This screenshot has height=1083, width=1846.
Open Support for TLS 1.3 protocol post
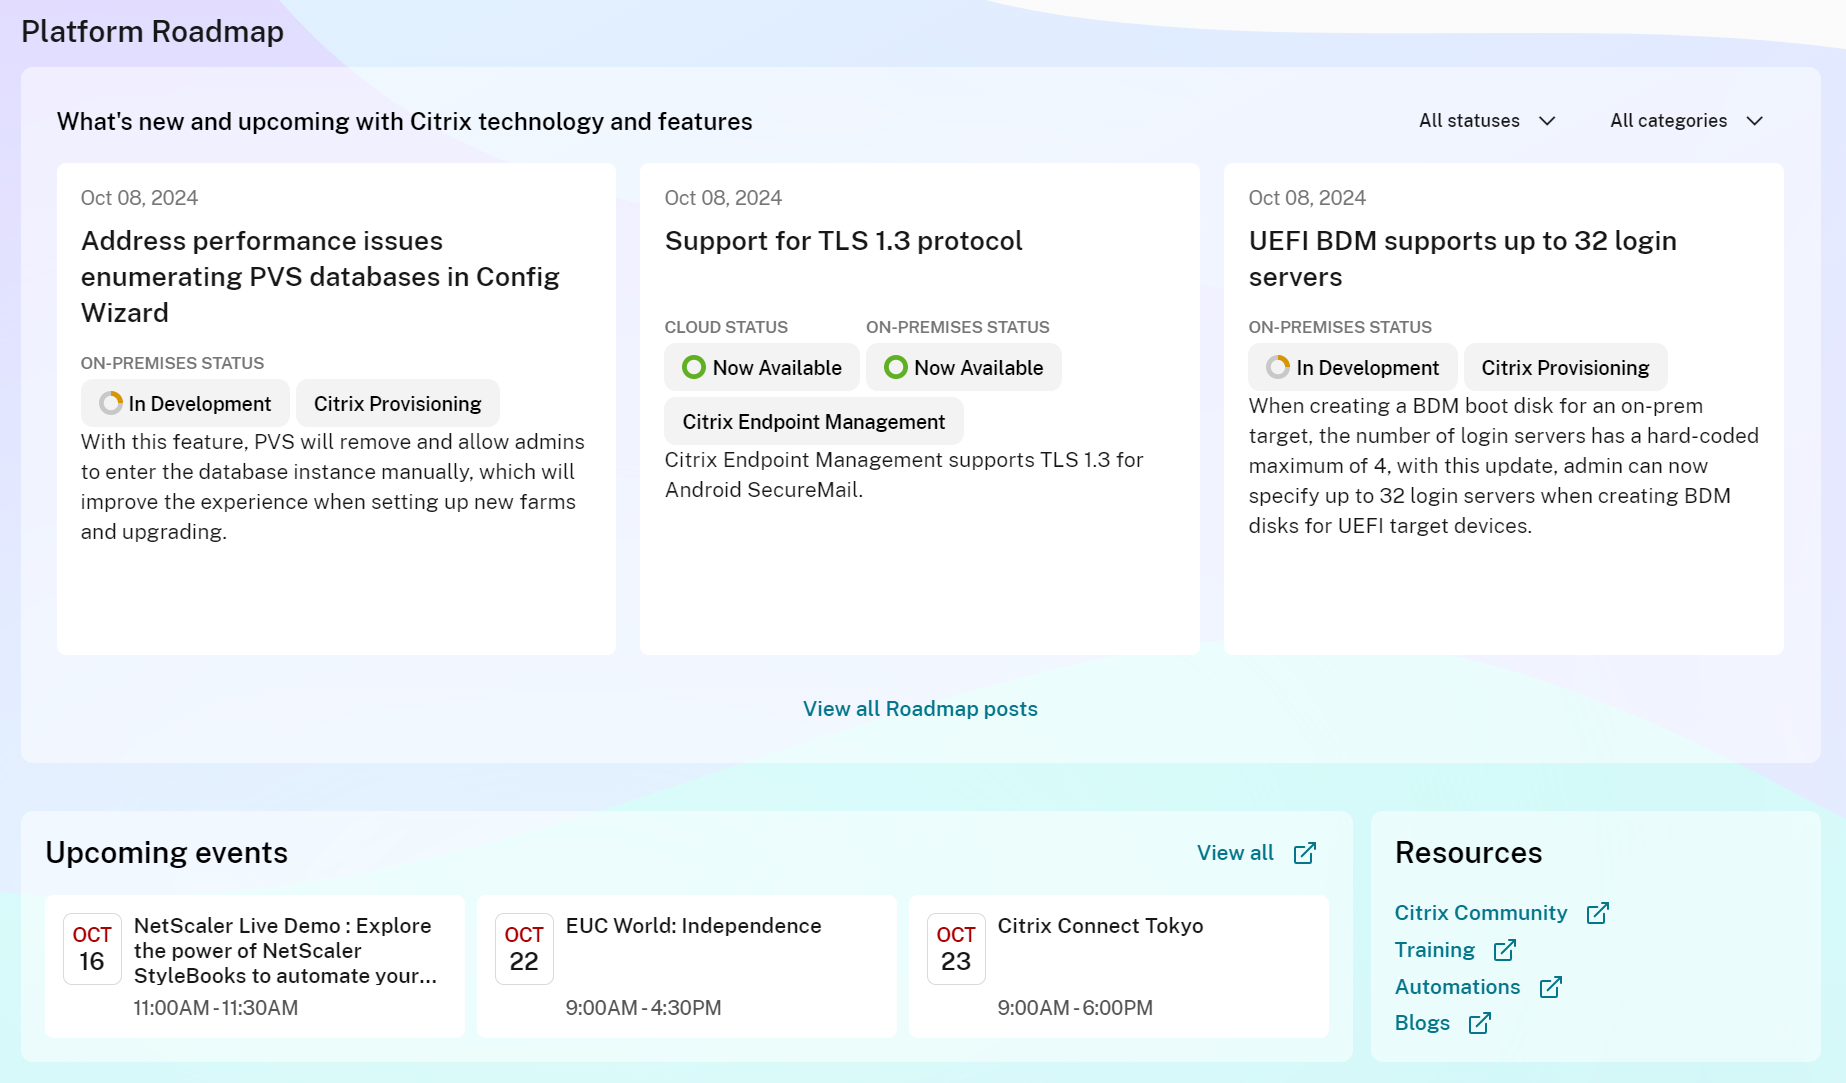(843, 241)
